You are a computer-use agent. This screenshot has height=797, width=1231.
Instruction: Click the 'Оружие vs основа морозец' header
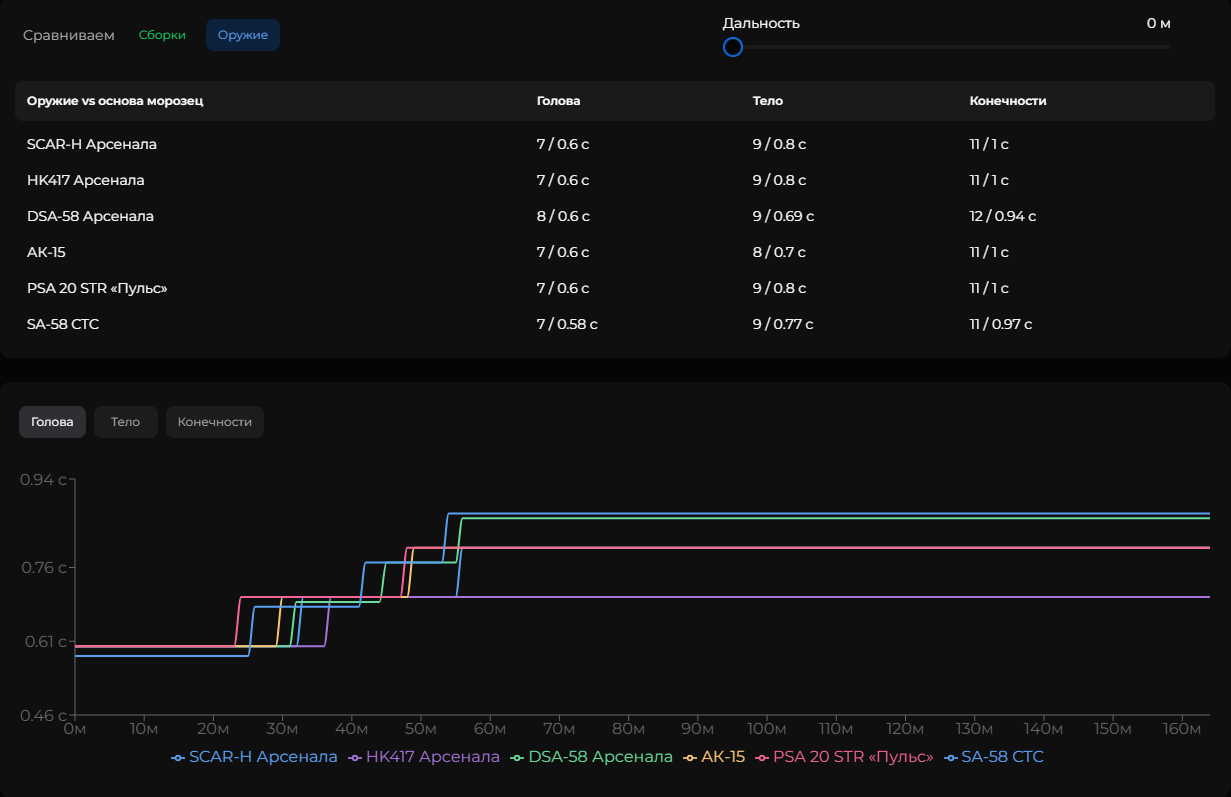coord(115,101)
